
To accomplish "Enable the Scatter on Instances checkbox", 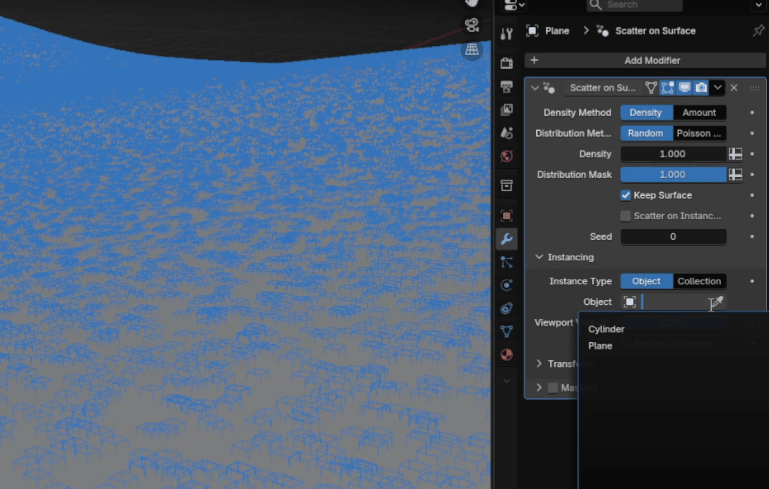I will [x=626, y=215].
